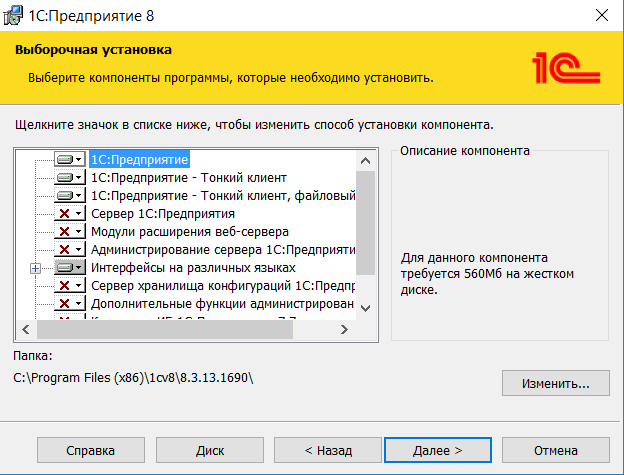Viewport: 624px width, 475px height.
Task: Select 1С:Предприятие item in component list
Action: 139,159
